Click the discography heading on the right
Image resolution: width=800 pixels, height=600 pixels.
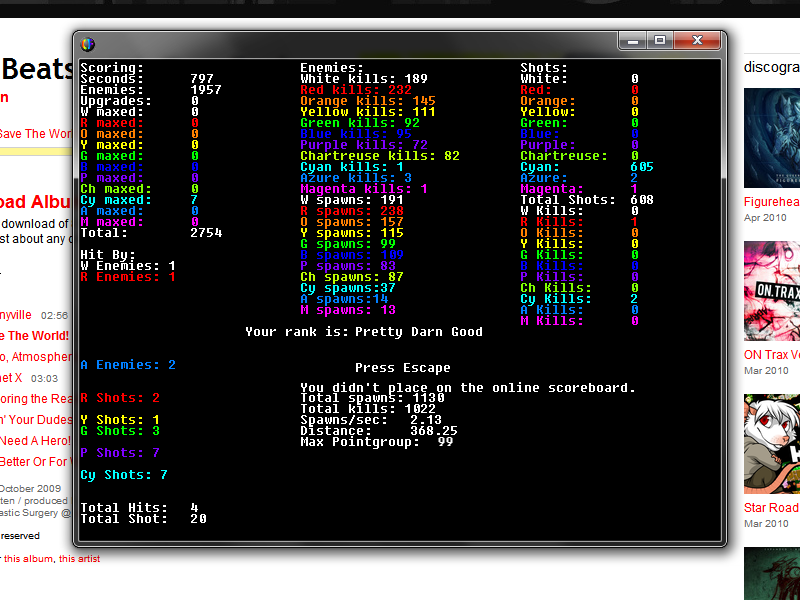pos(771,67)
